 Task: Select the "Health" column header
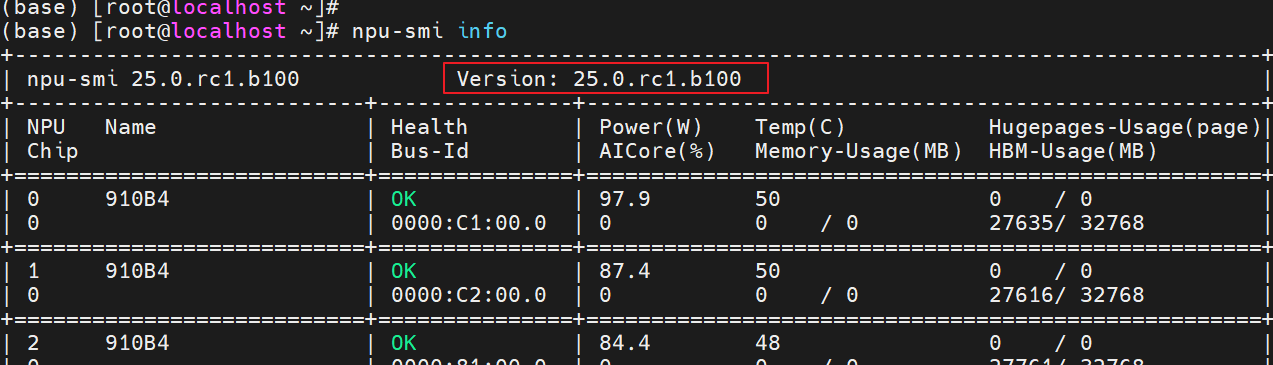point(429,127)
